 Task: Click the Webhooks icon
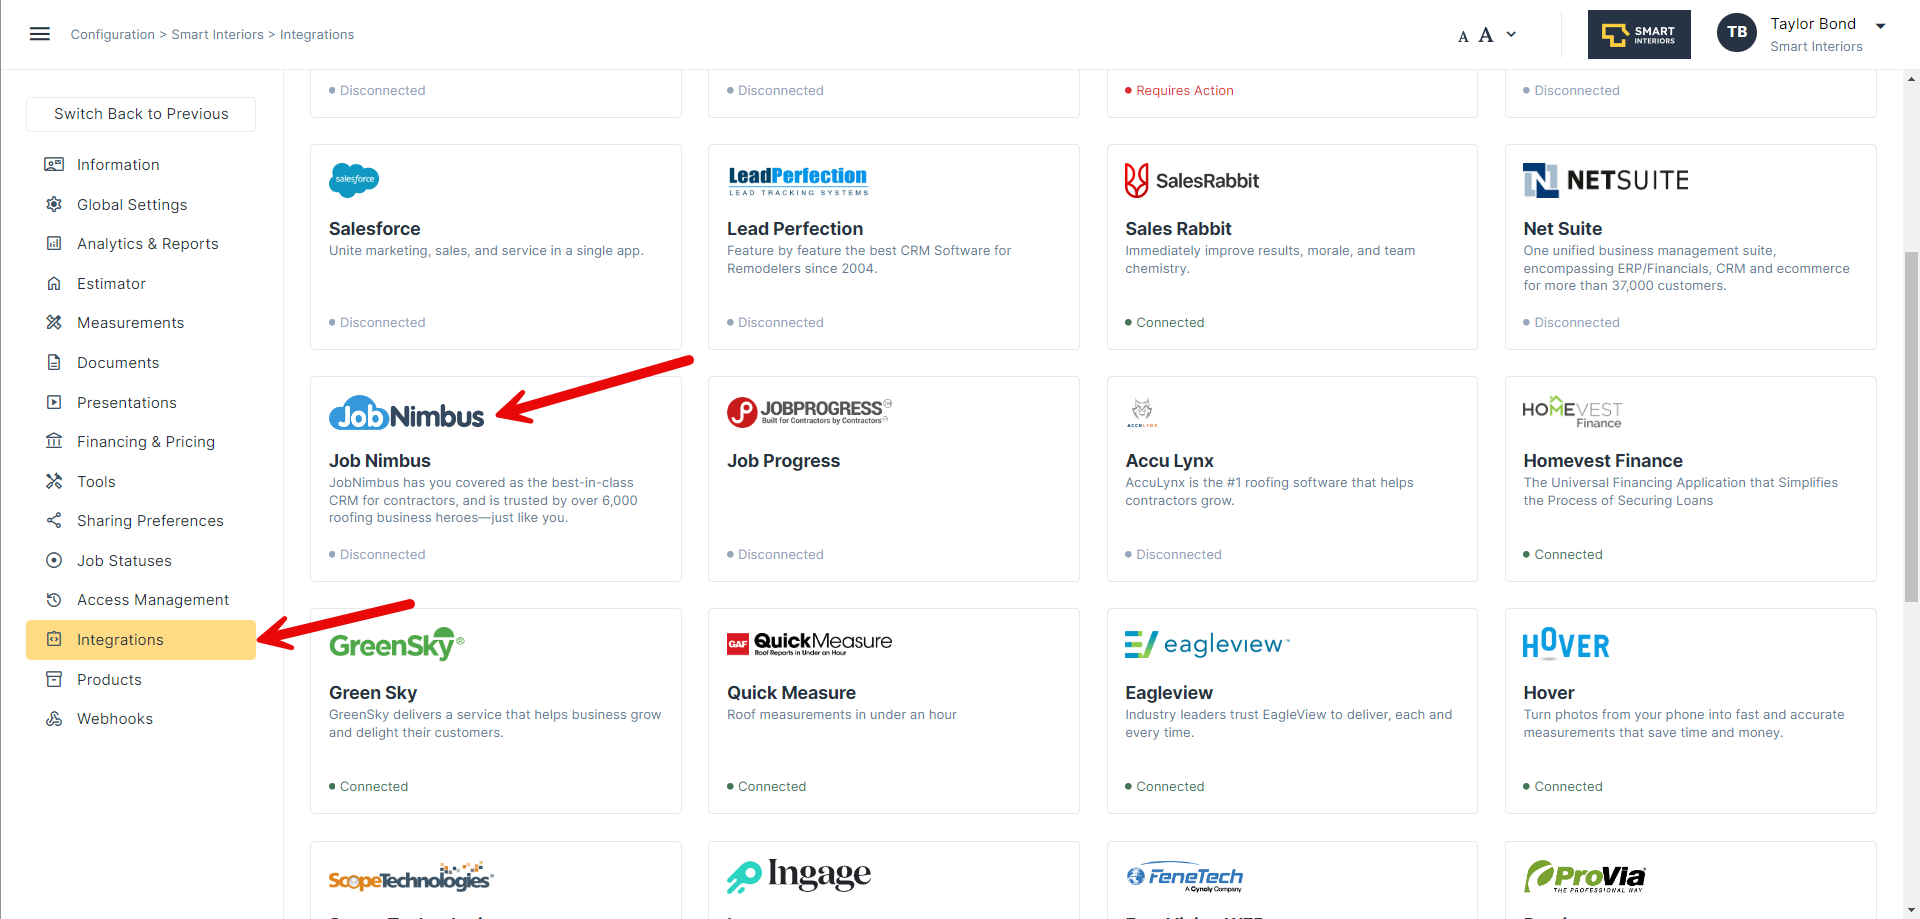click(54, 718)
